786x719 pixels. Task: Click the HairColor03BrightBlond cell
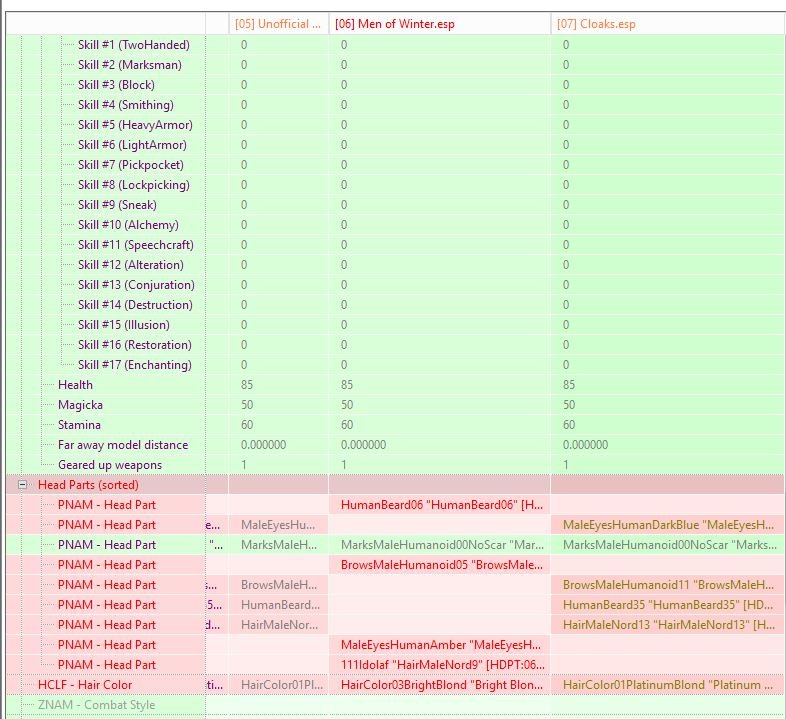pos(440,685)
